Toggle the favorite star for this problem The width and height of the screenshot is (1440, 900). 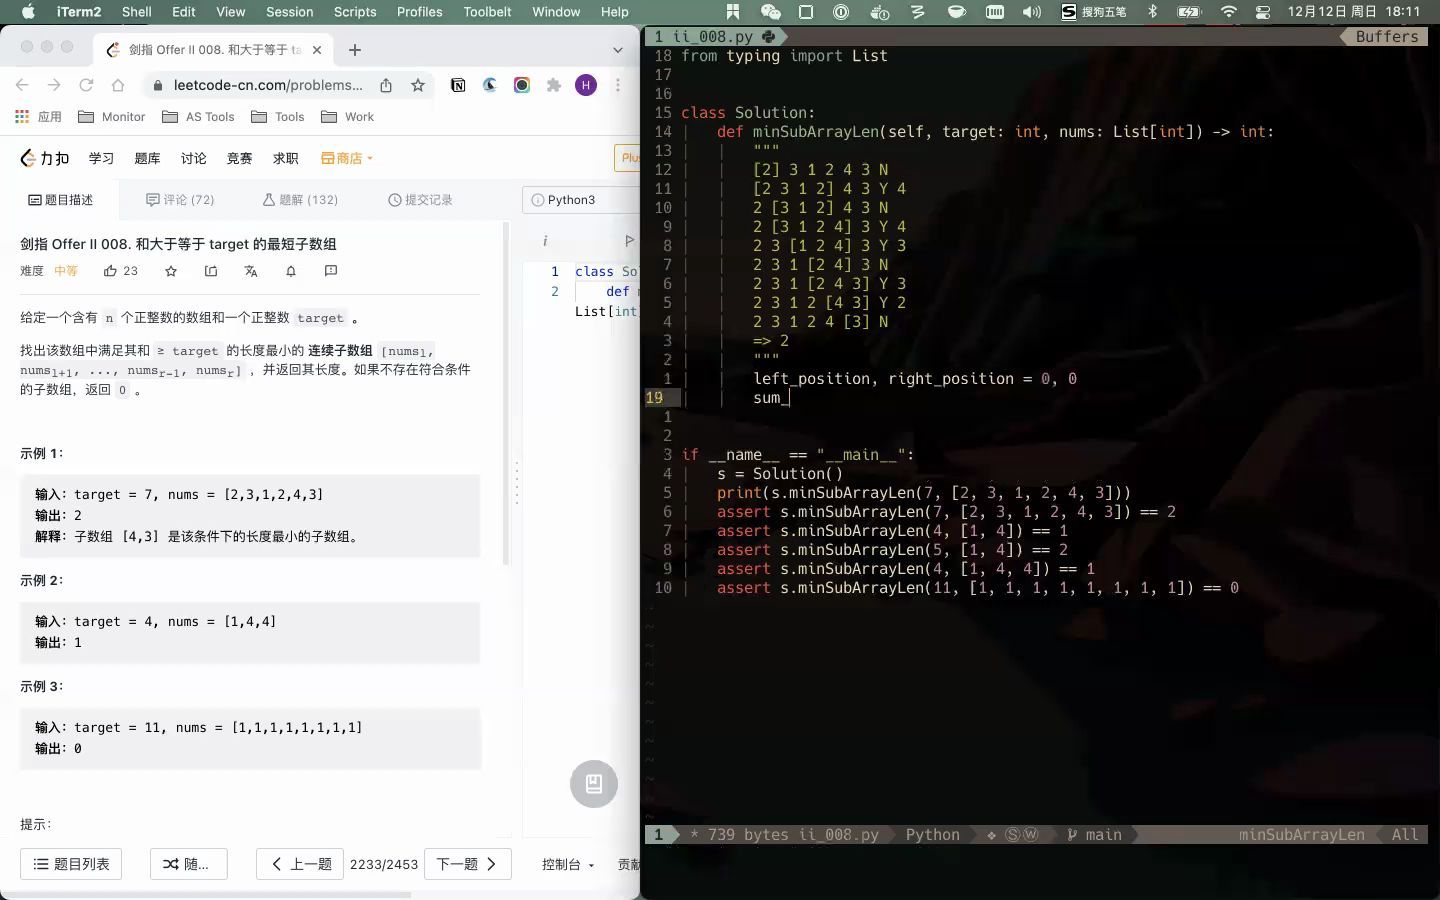170,270
